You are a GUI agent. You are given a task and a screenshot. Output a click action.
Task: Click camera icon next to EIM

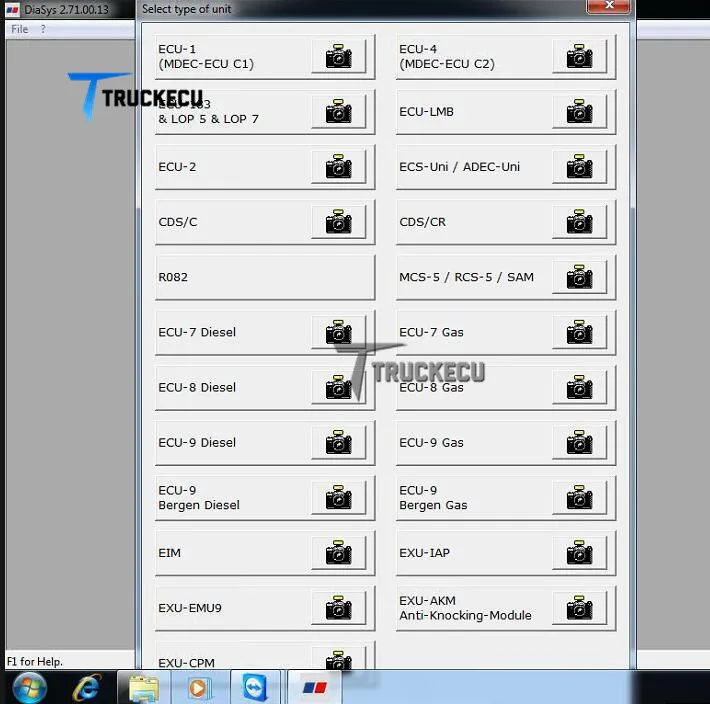click(x=338, y=553)
